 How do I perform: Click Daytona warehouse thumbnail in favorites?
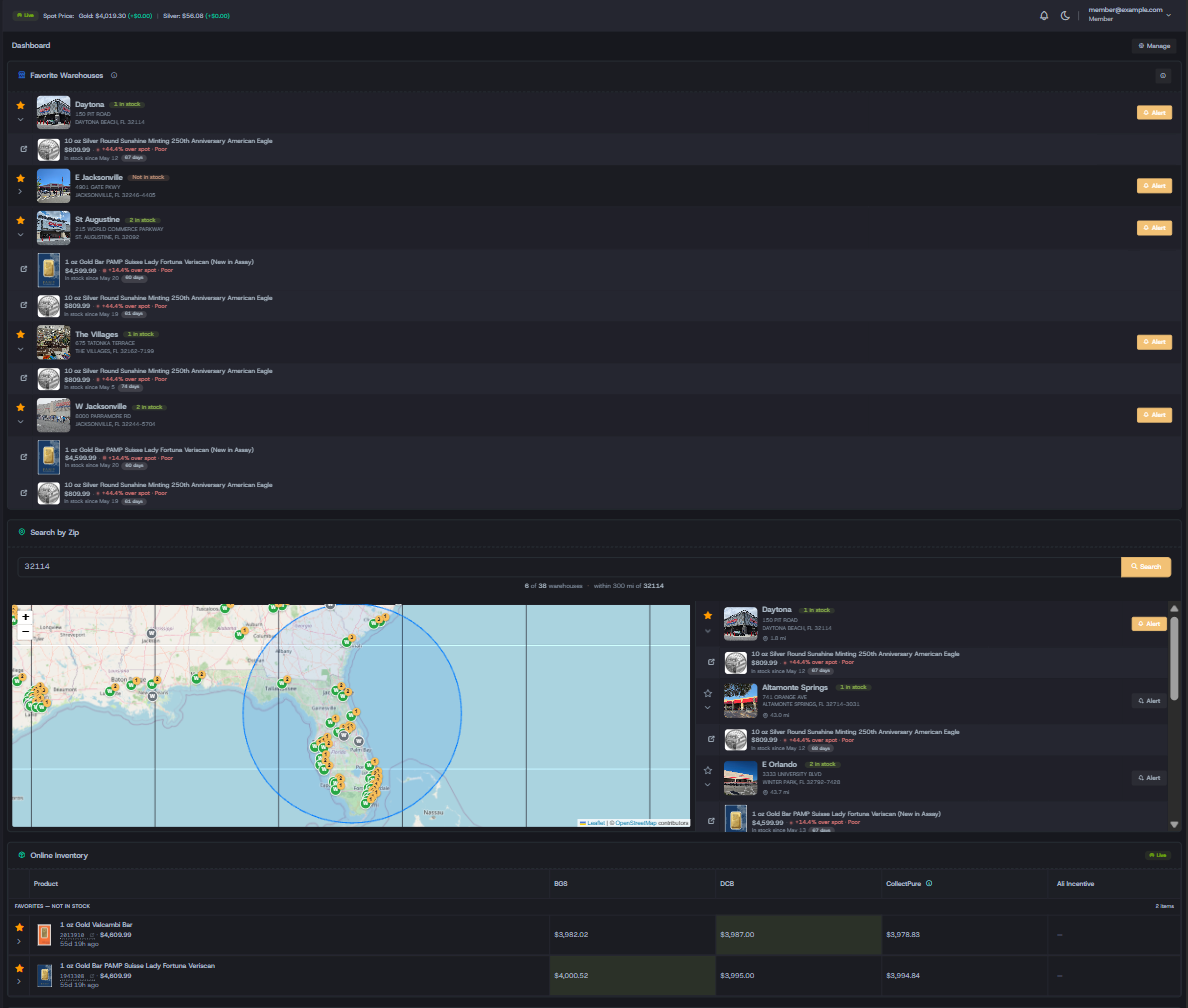53,112
